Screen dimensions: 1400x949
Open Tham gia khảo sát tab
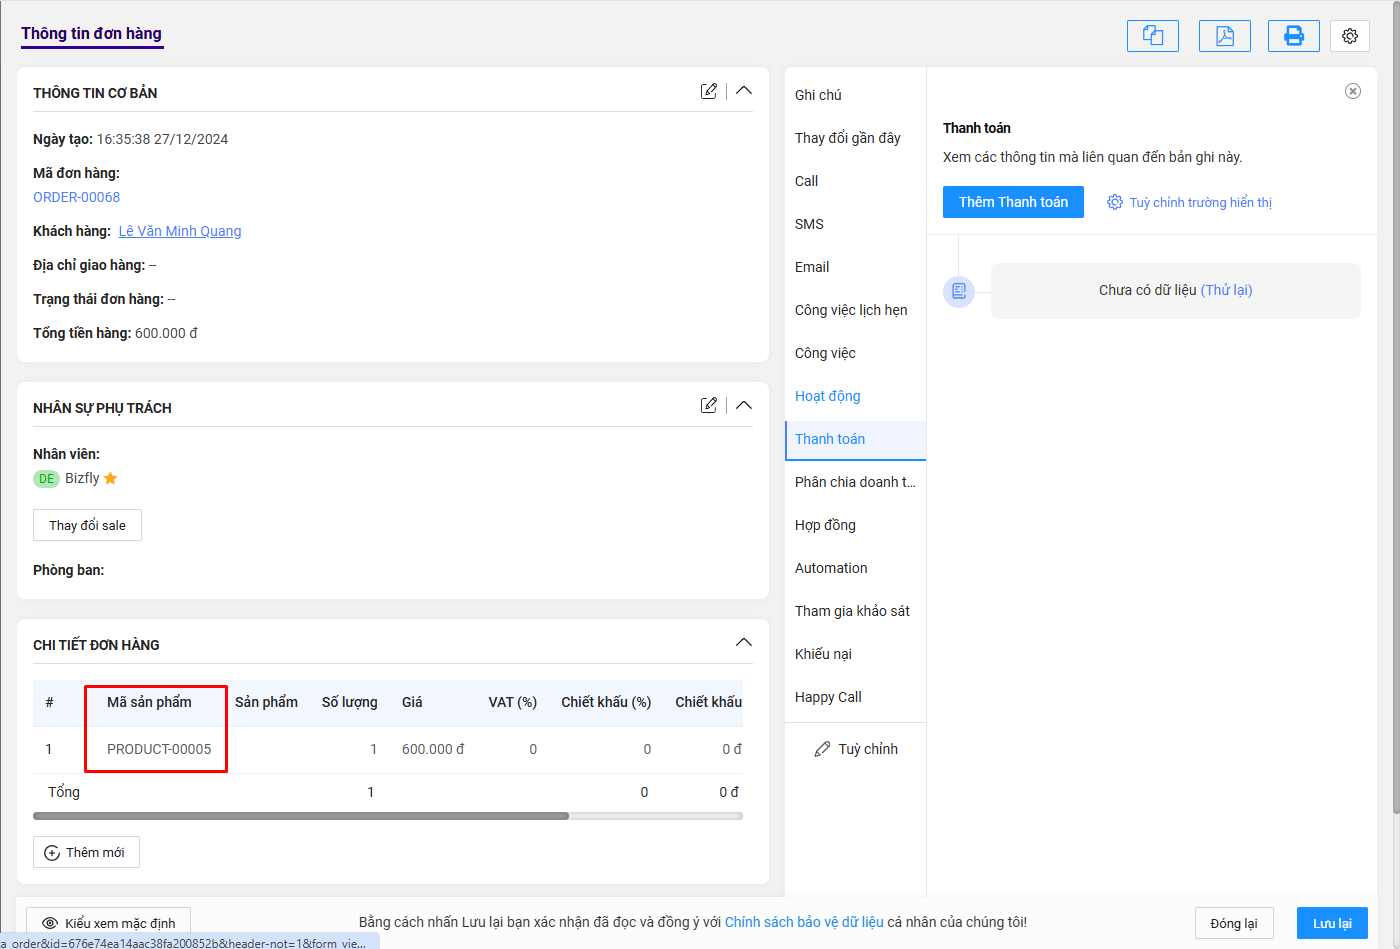coord(852,611)
